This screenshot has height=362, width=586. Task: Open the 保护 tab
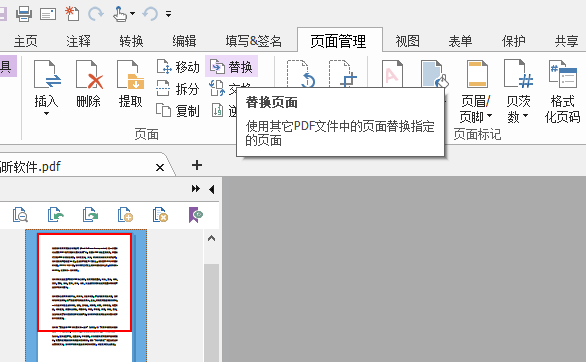(513, 41)
